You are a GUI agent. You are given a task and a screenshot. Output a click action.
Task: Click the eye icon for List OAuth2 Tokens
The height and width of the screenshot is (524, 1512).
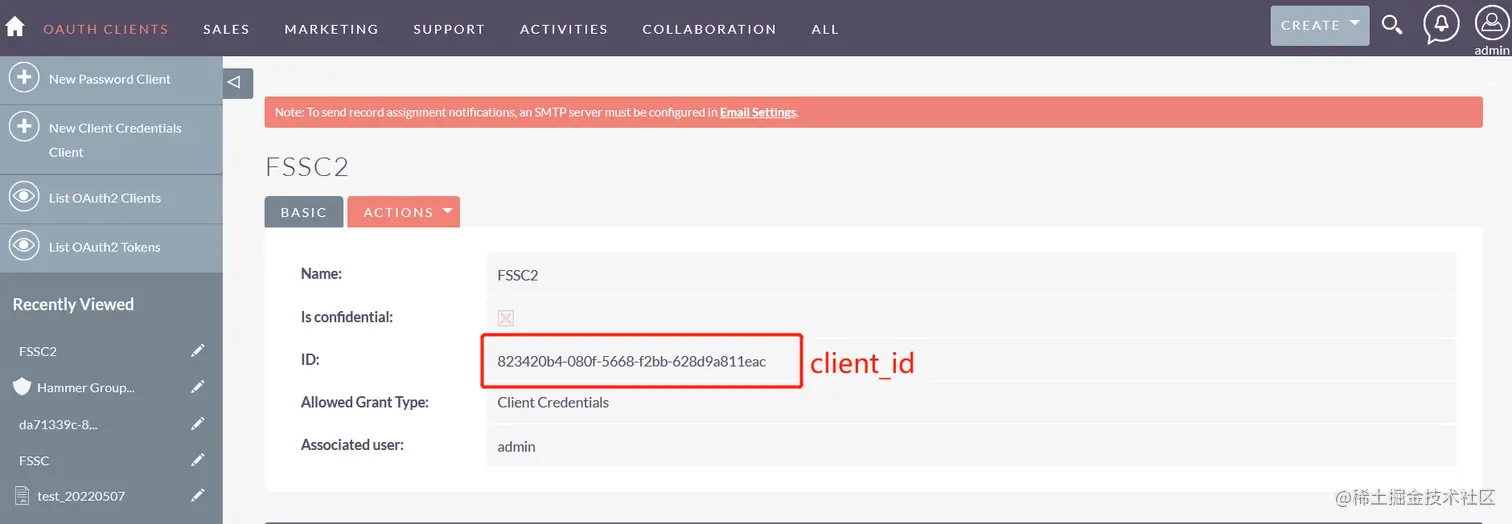click(24, 246)
